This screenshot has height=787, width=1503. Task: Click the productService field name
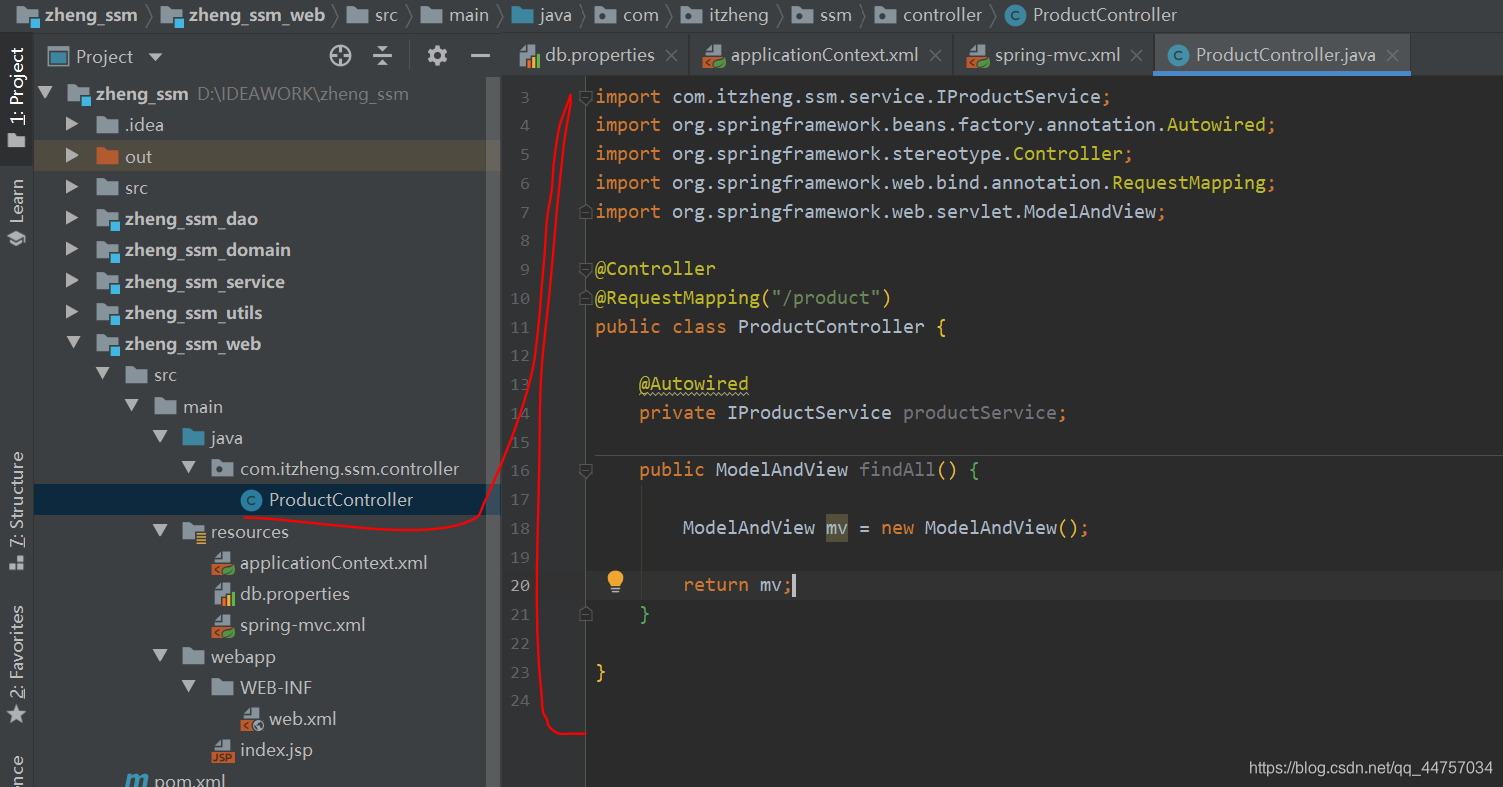click(979, 413)
